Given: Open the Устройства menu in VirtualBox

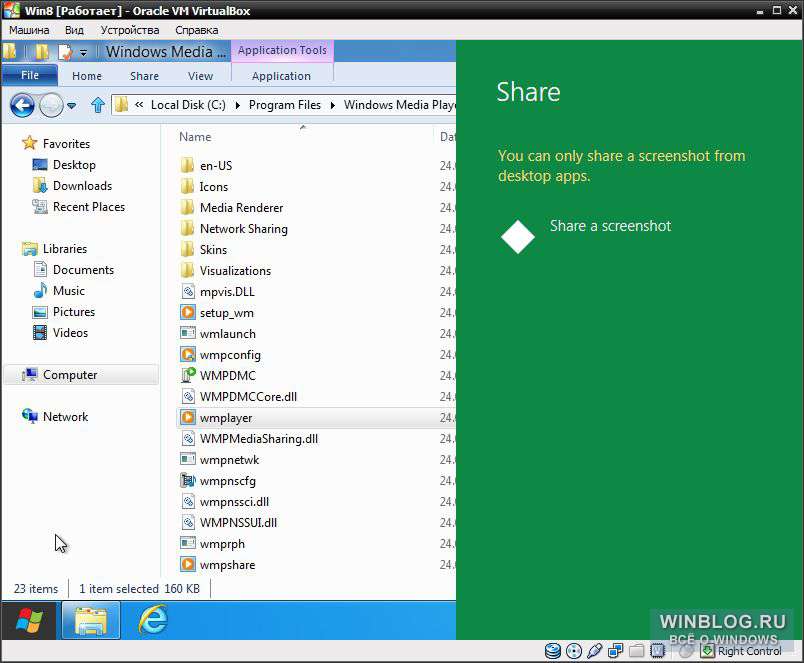Looking at the screenshot, I should point(130,30).
